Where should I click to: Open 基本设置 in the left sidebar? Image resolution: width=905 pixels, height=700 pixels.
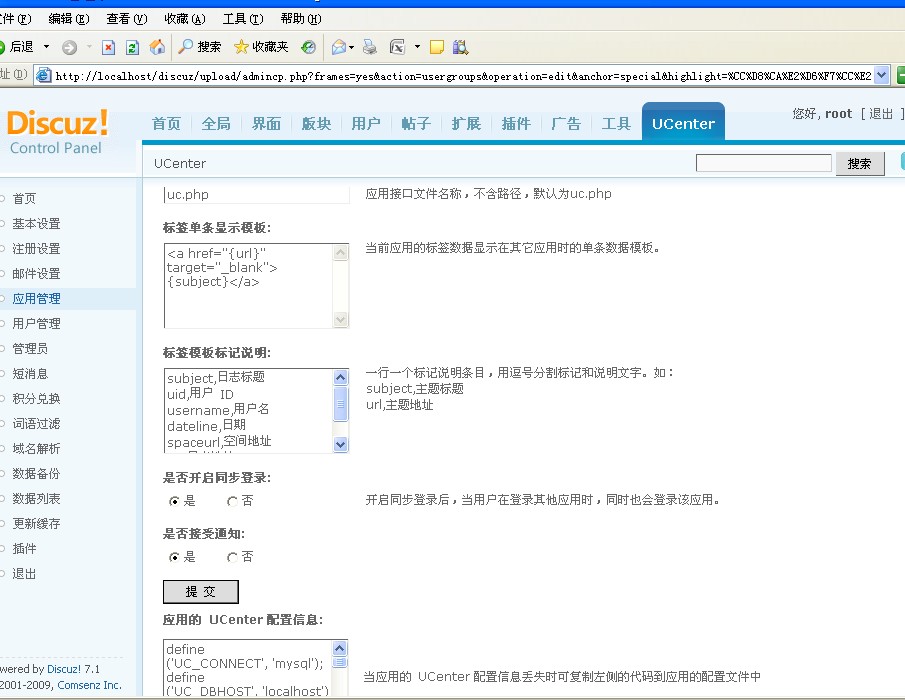pos(36,224)
